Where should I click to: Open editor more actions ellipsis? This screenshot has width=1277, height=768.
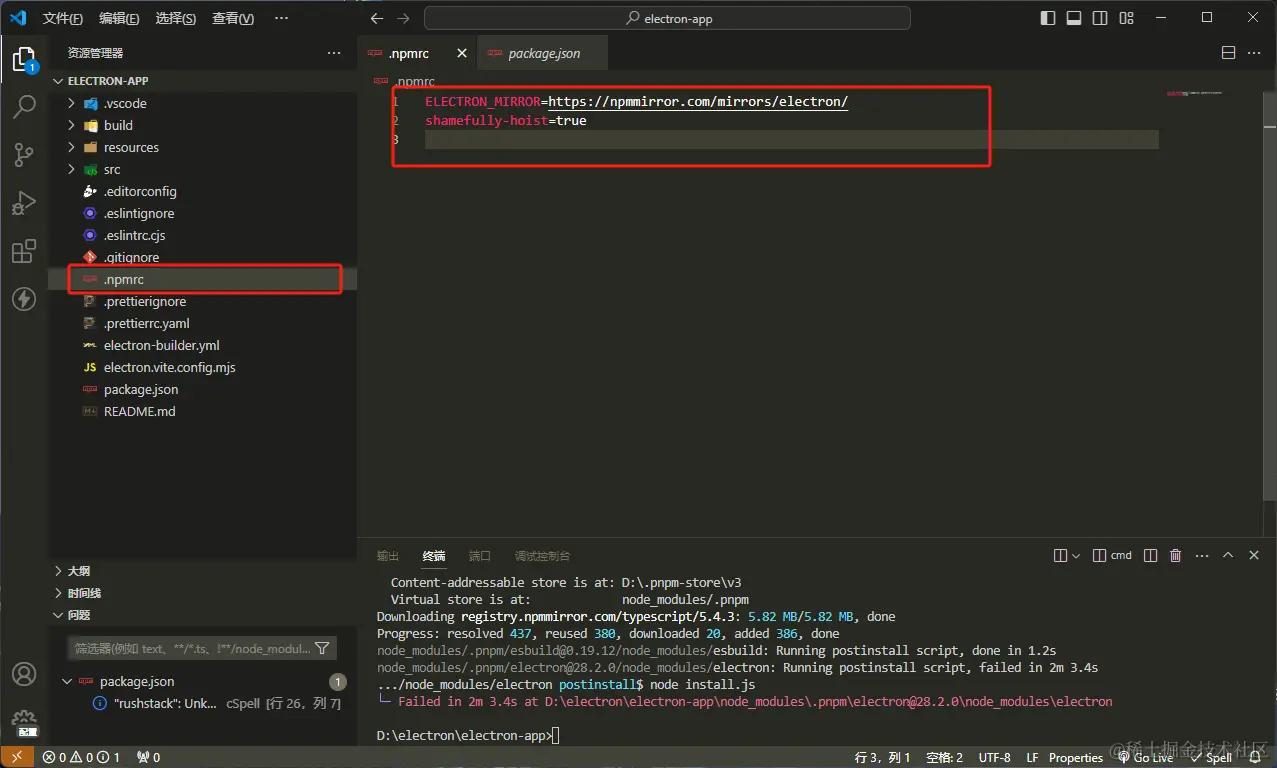(1255, 53)
